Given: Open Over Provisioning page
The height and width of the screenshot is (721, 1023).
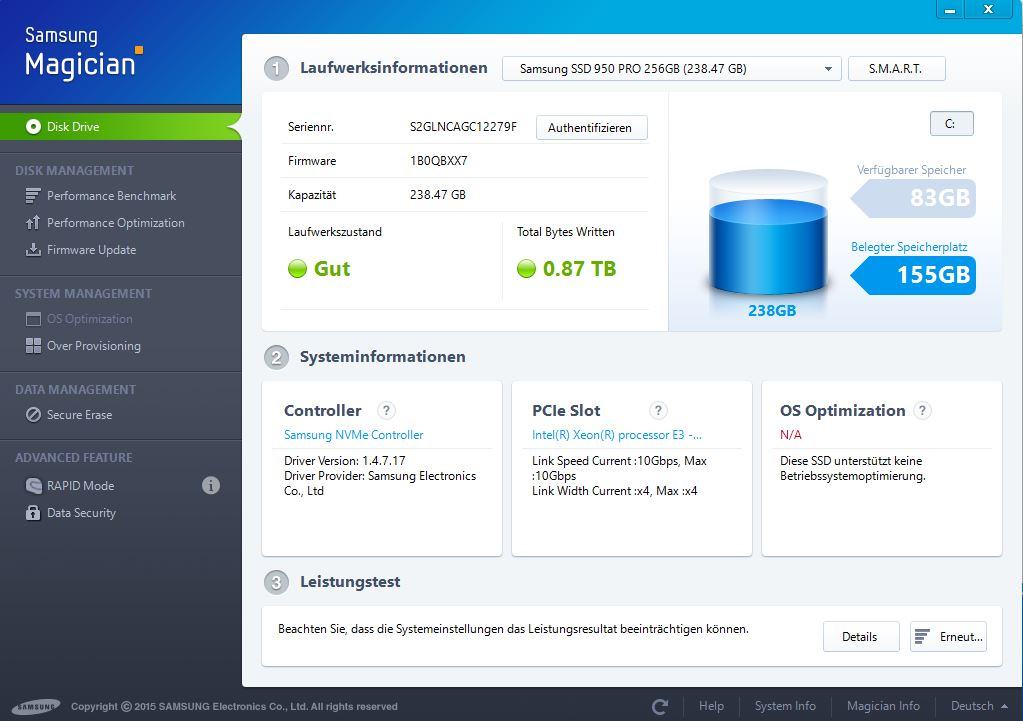Looking at the screenshot, I should click(93, 346).
